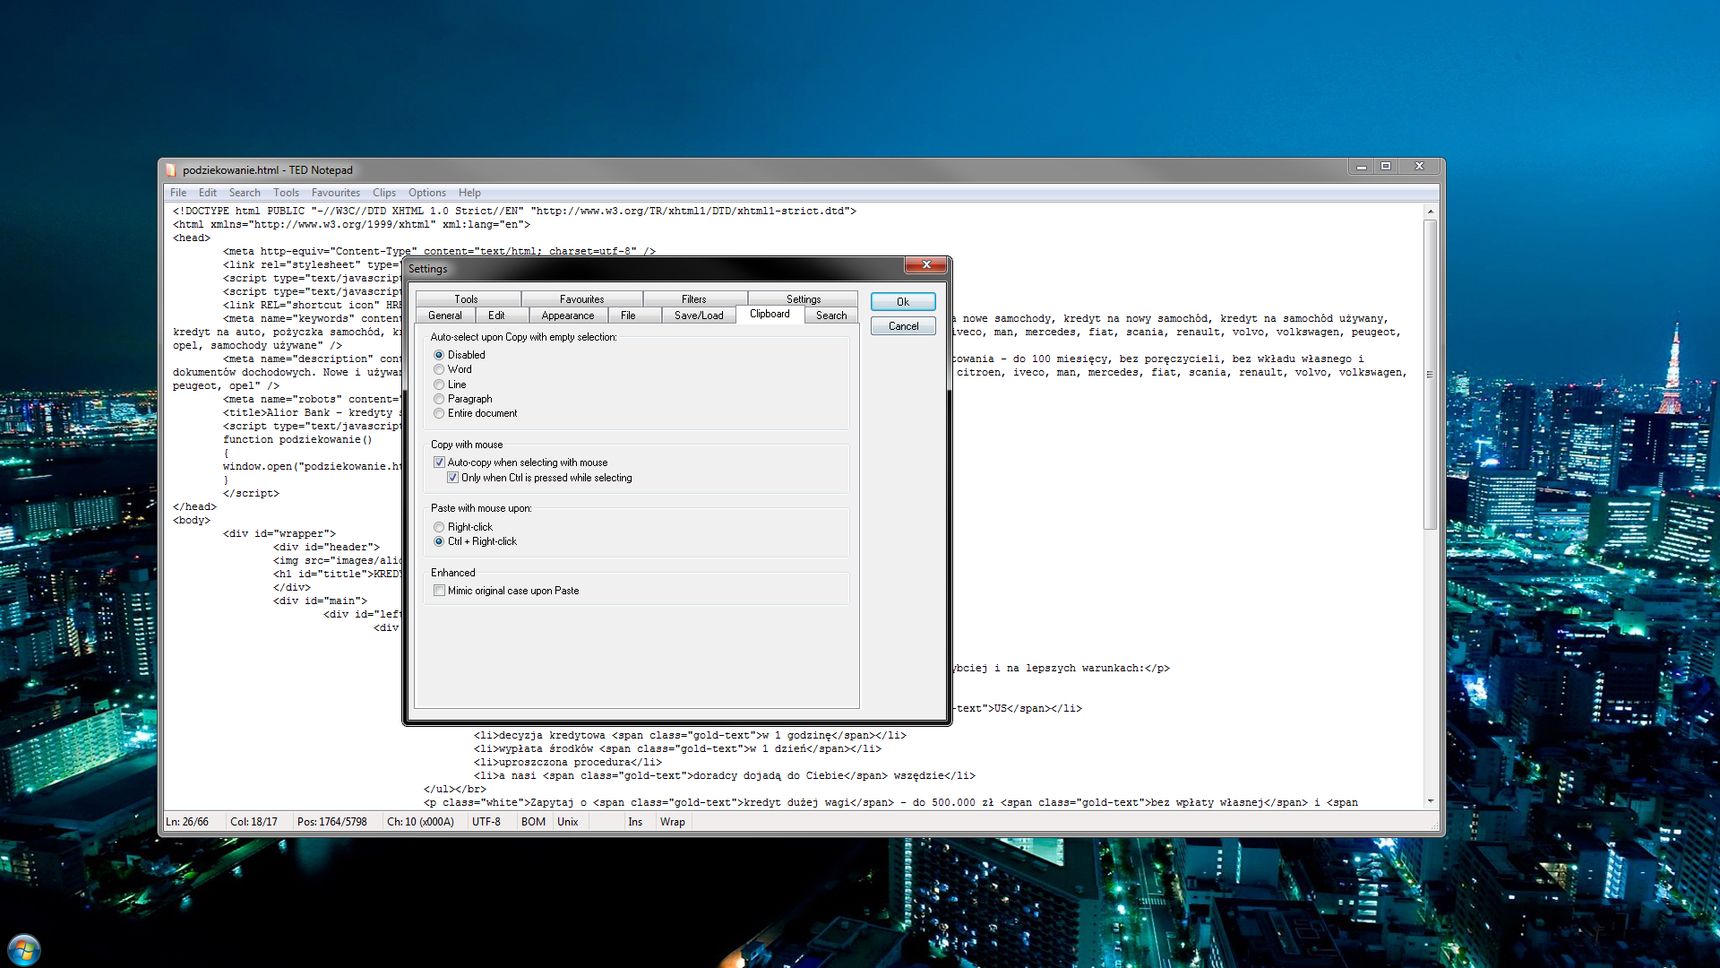This screenshot has height=968, width=1720.
Task: Click the <!DOCTYPE html line in editor
Action: [x=514, y=211]
